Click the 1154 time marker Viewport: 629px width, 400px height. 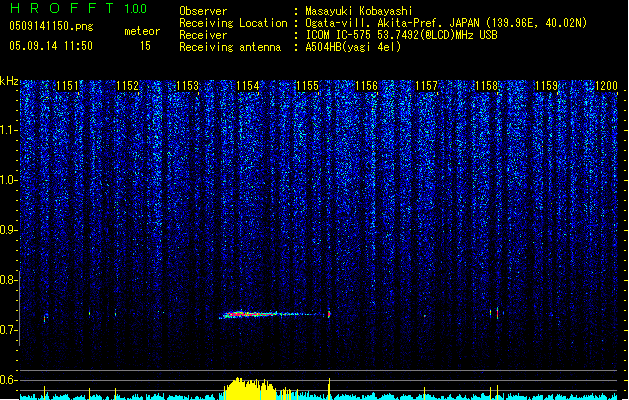pos(248,86)
